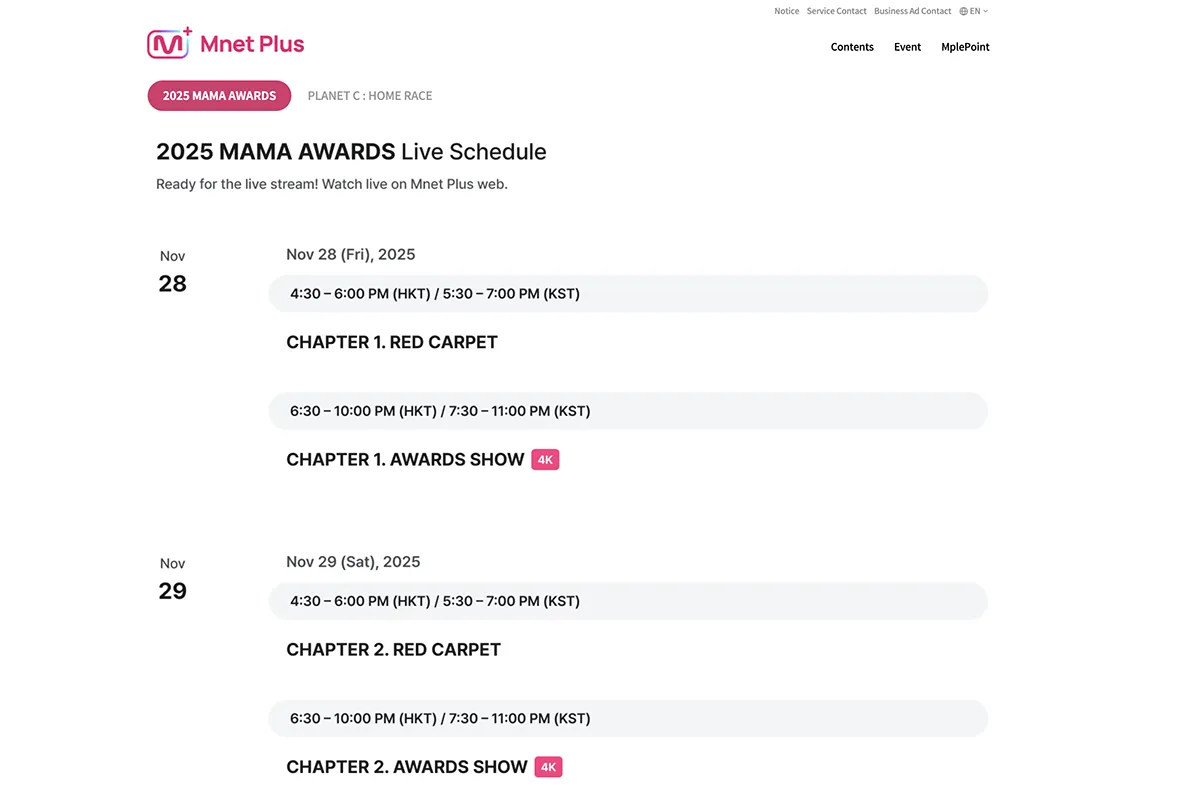Open the Notice page
The height and width of the screenshot is (800, 1200).
(x=786, y=11)
